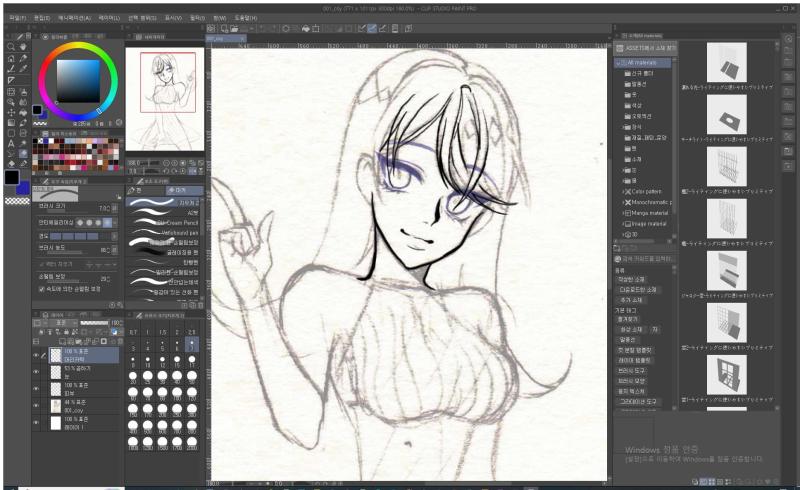The width and height of the screenshot is (800, 490).
Task: Switch to the 마커 sub tool tab
Action: tap(184, 190)
